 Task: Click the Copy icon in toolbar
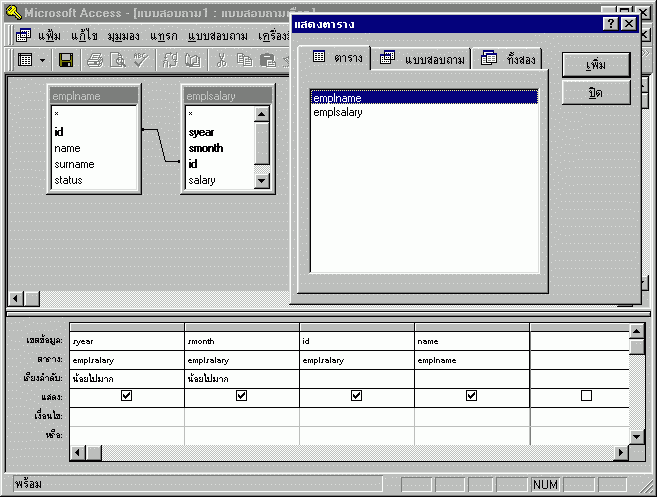click(x=245, y=60)
